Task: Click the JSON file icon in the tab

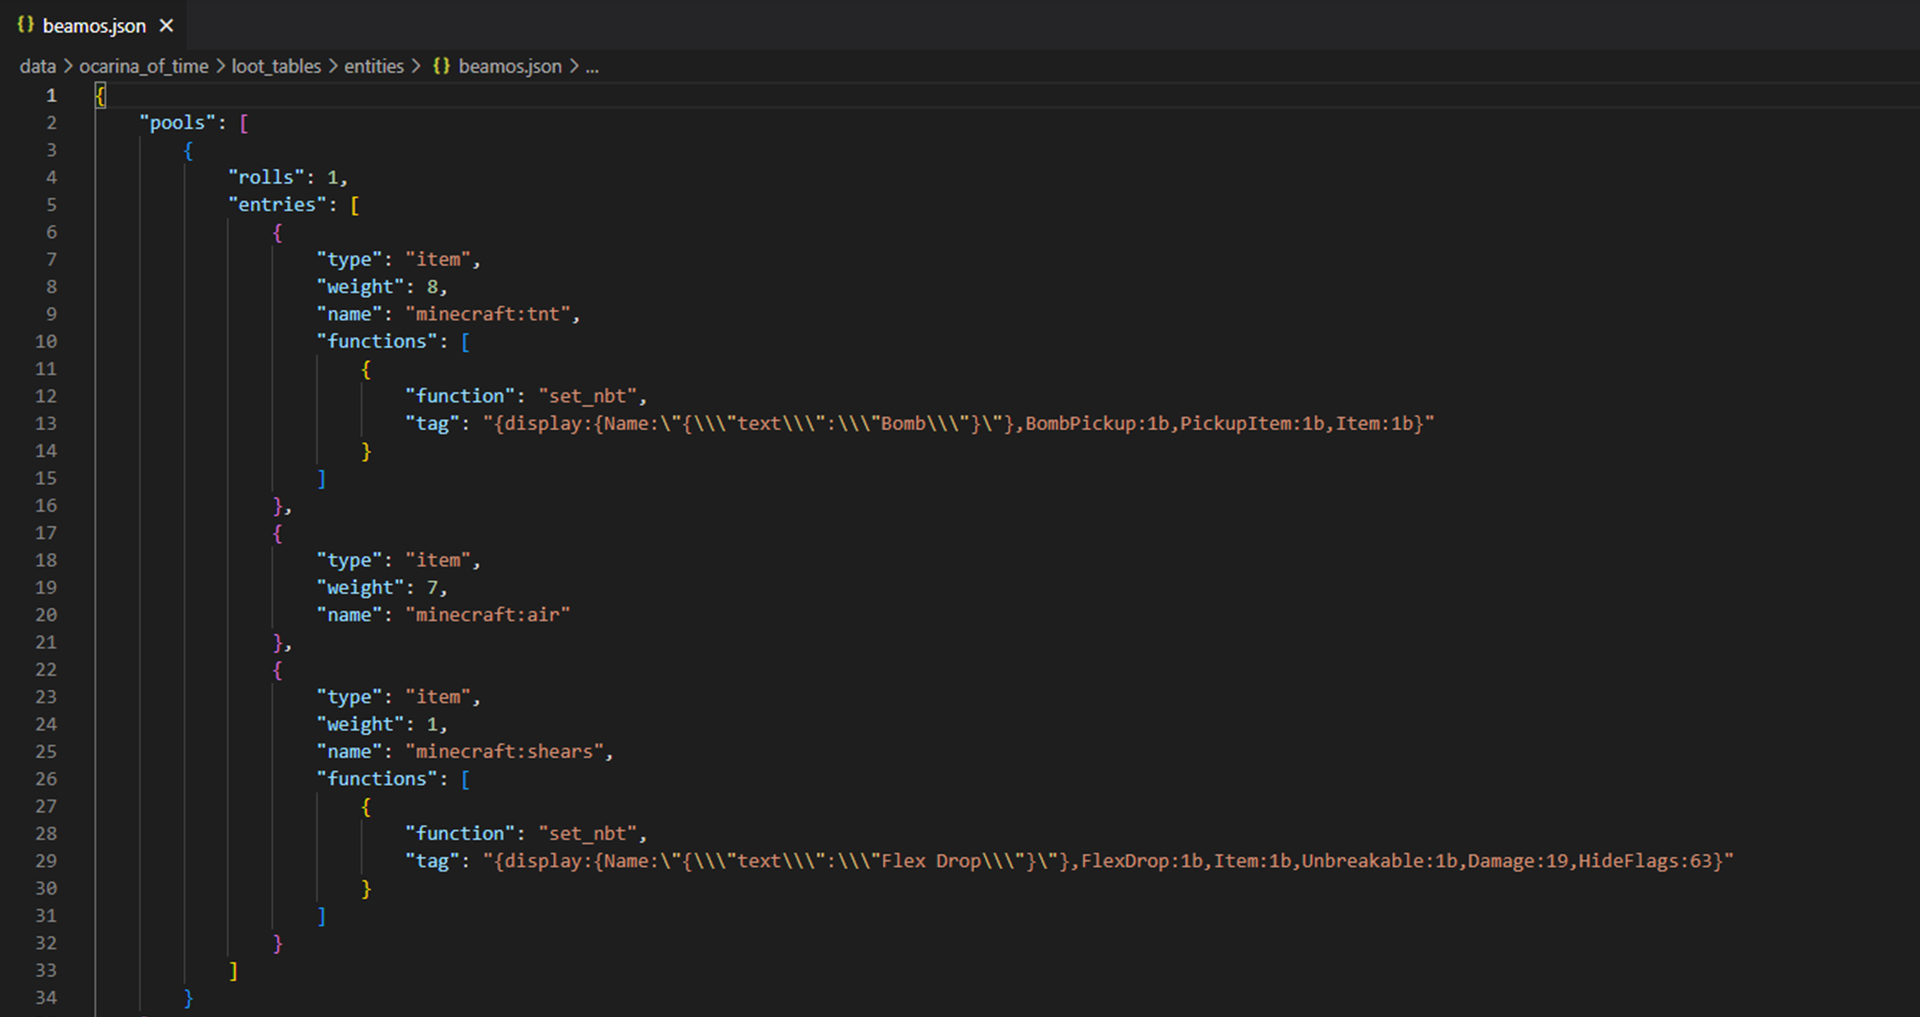Action: click(x=26, y=25)
